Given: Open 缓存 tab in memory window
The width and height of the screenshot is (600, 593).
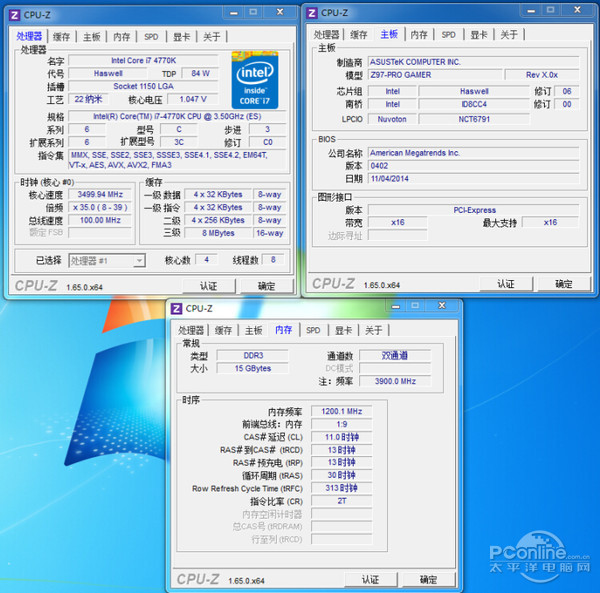Looking at the screenshot, I should (223, 330).
